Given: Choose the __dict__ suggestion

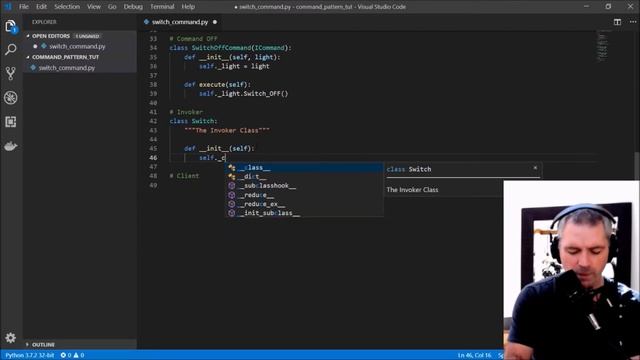Looking at the screenshot, I should click(304, 177).
